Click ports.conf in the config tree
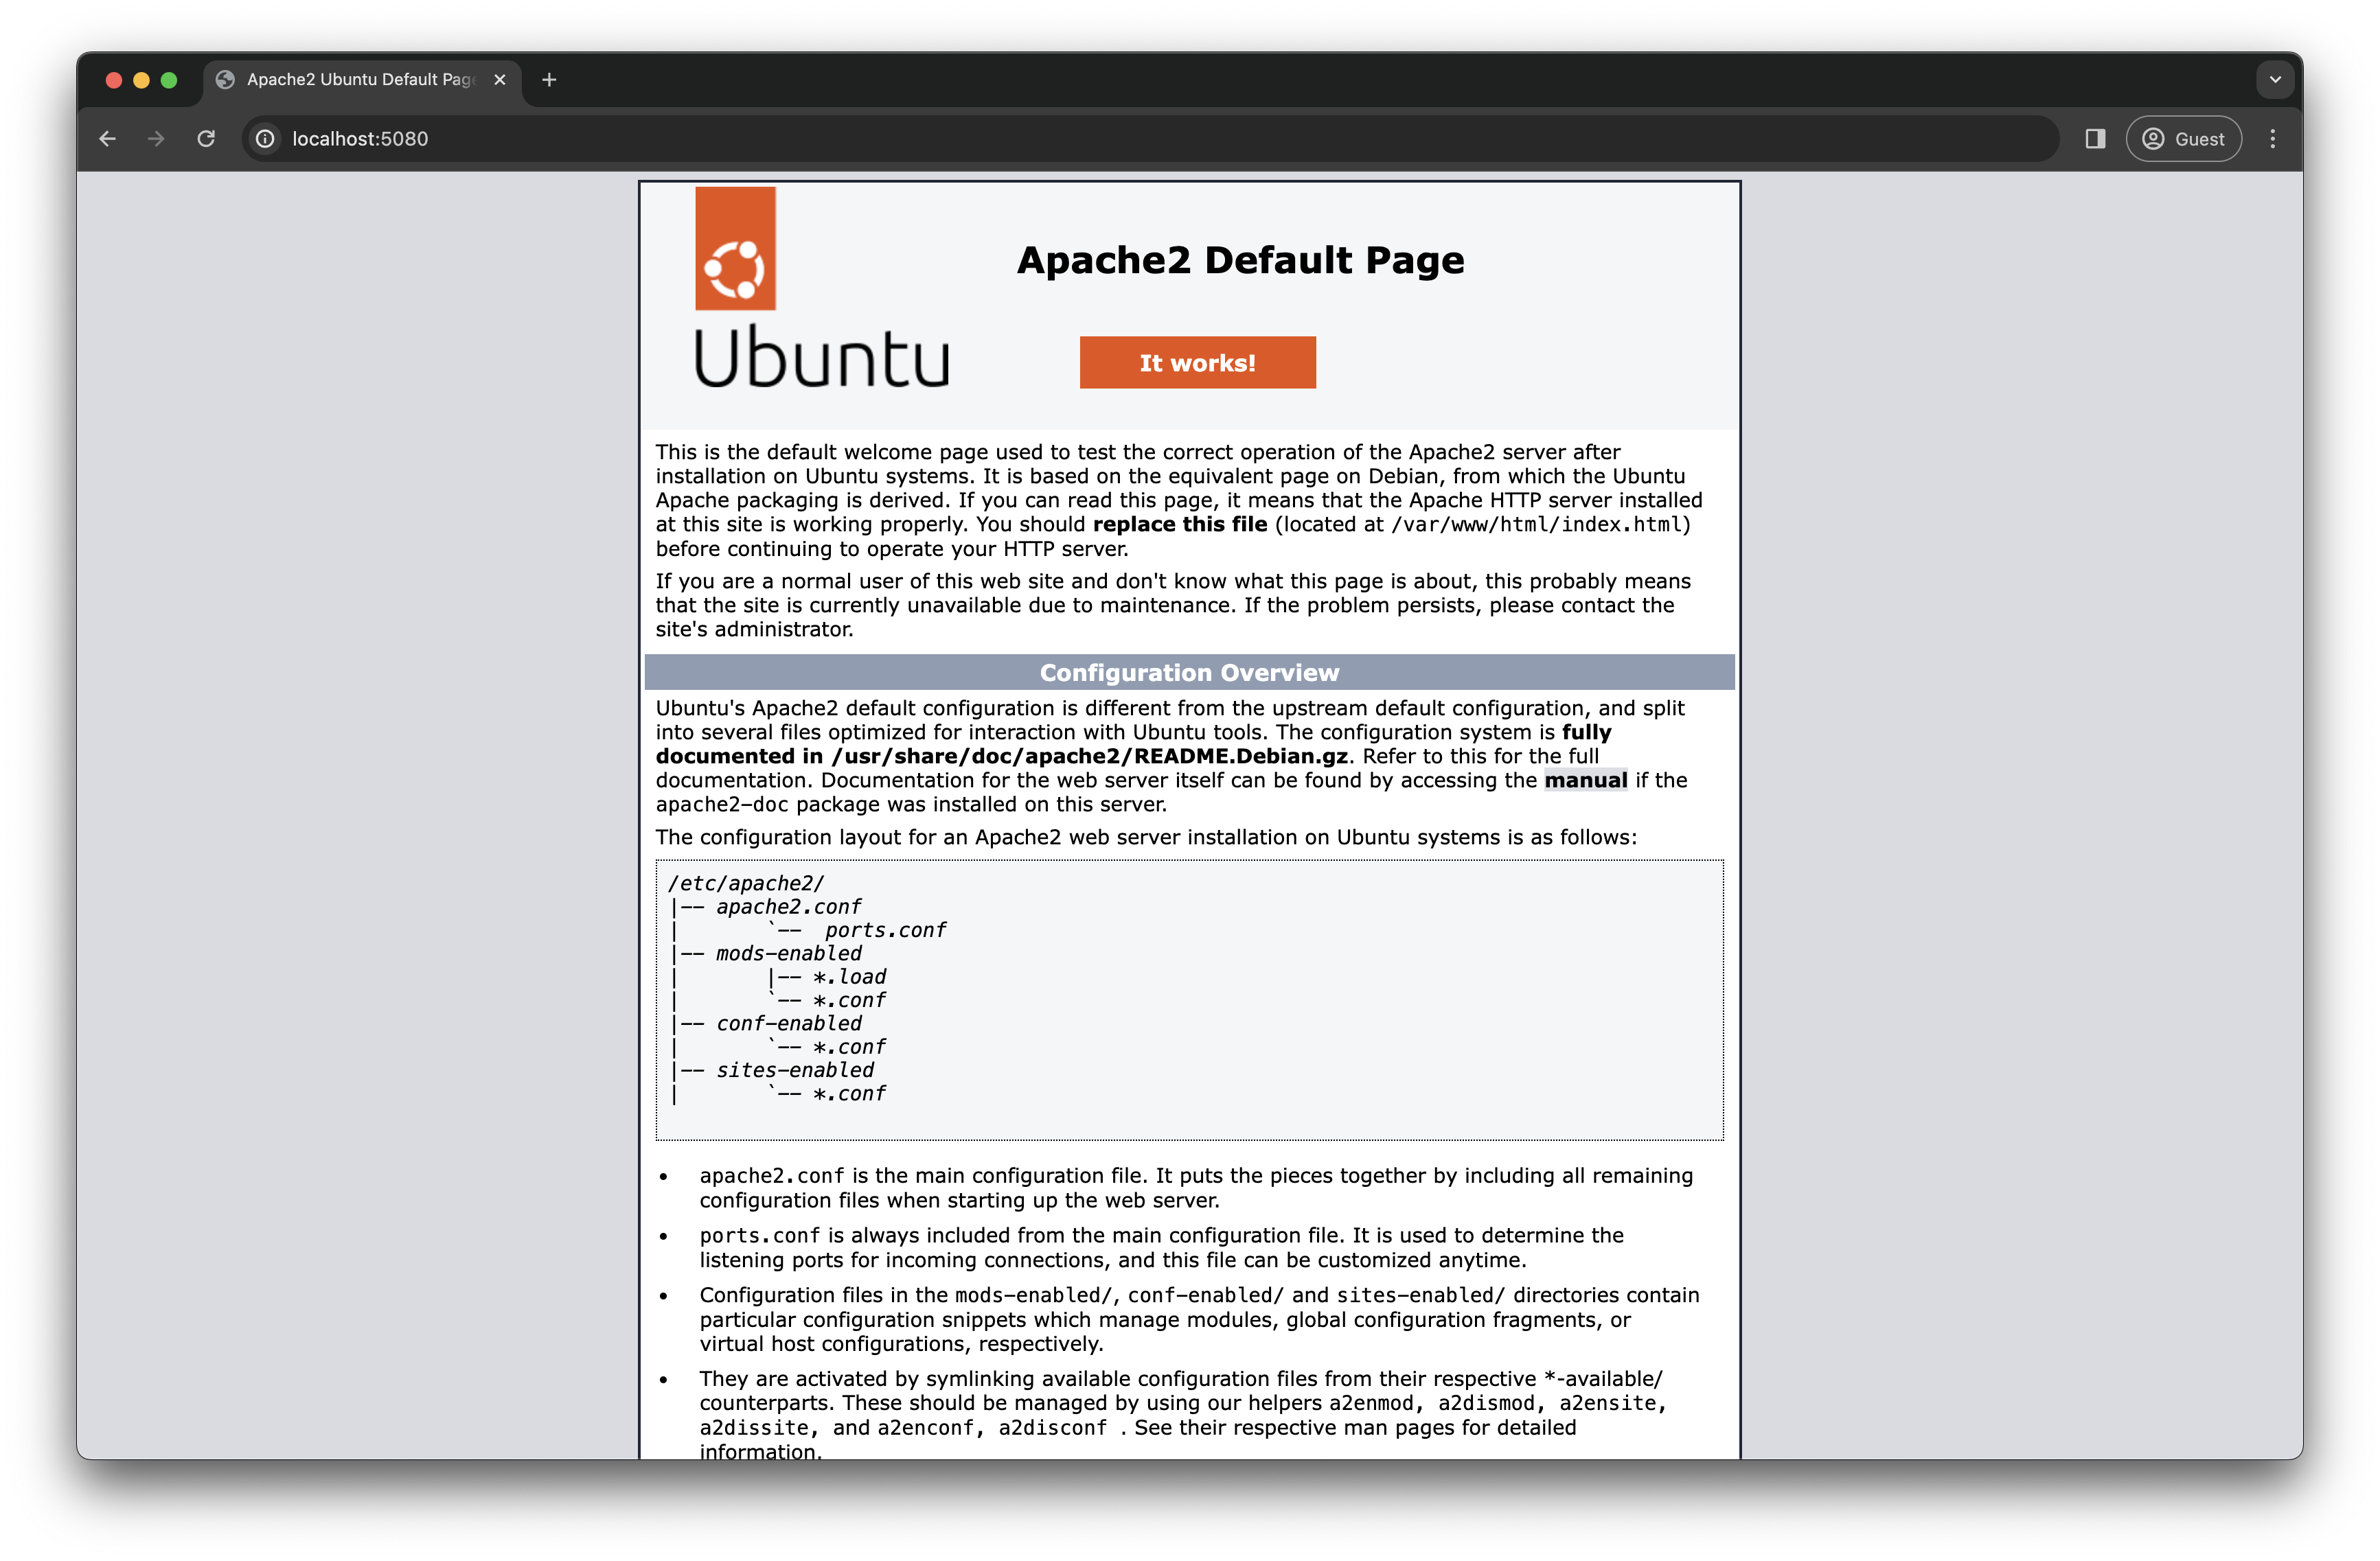Screen dimensions: 2380x1561 click(x=885, y=931)
